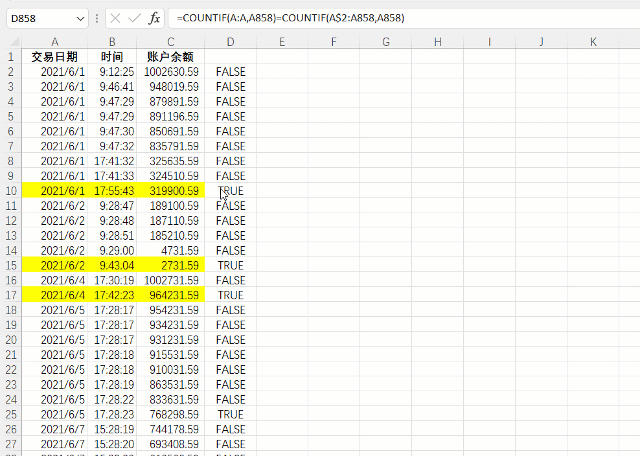Select cell showing time 17:42:23
The height and width of the screenshot is (456, 640).
[112, 295]
